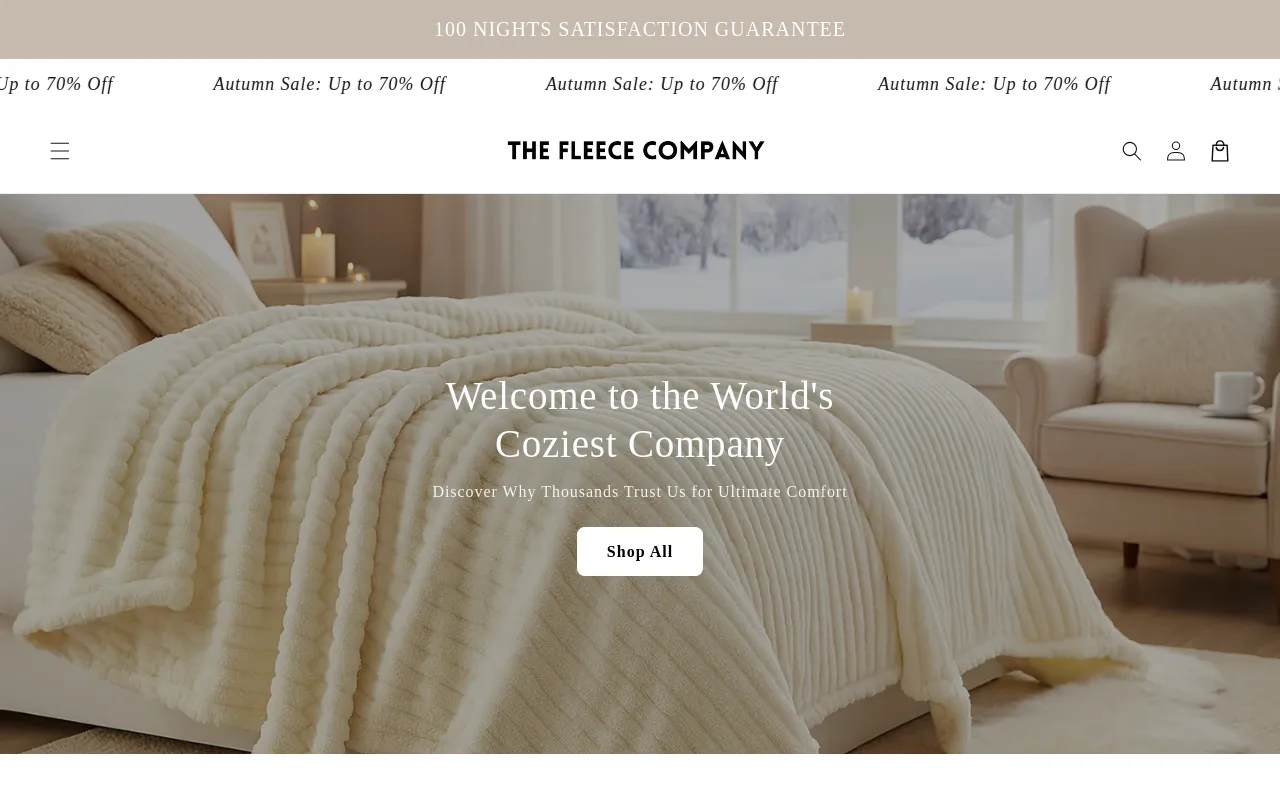Click the Shop All button
1280x800 pixels.
click(x=640, y=552)
